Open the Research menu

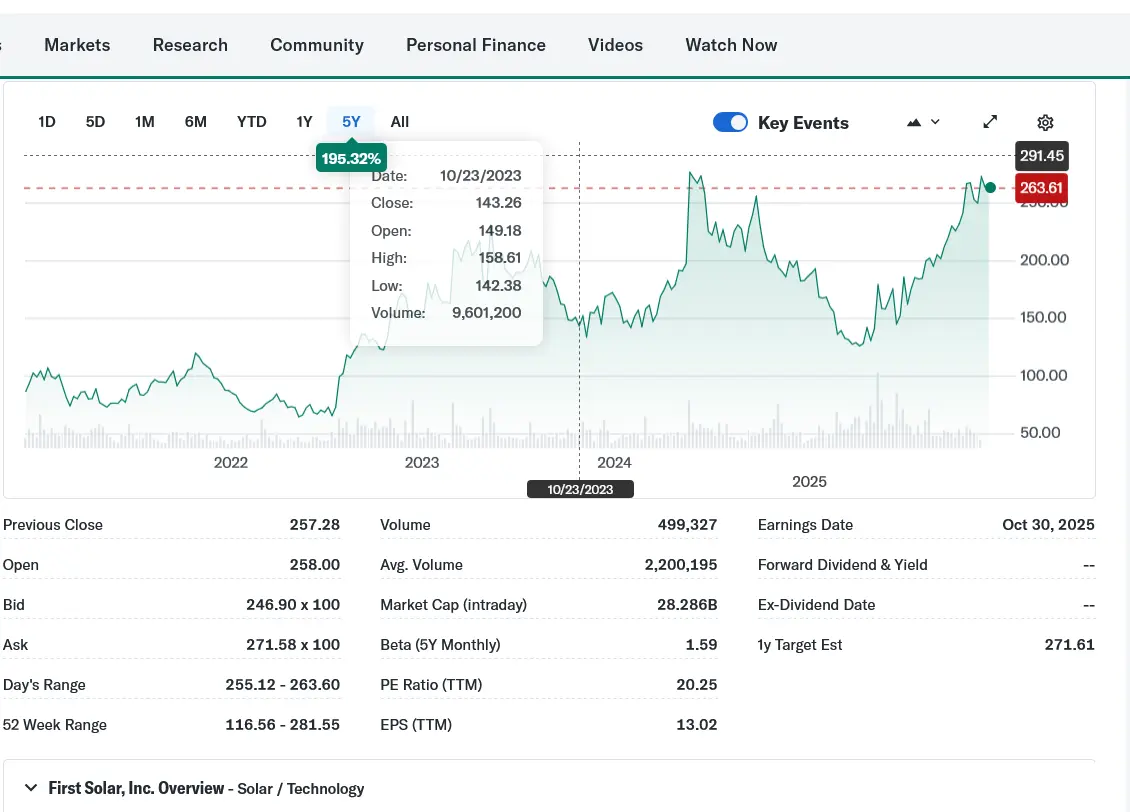pyautogui.click(x=190, y=45)
